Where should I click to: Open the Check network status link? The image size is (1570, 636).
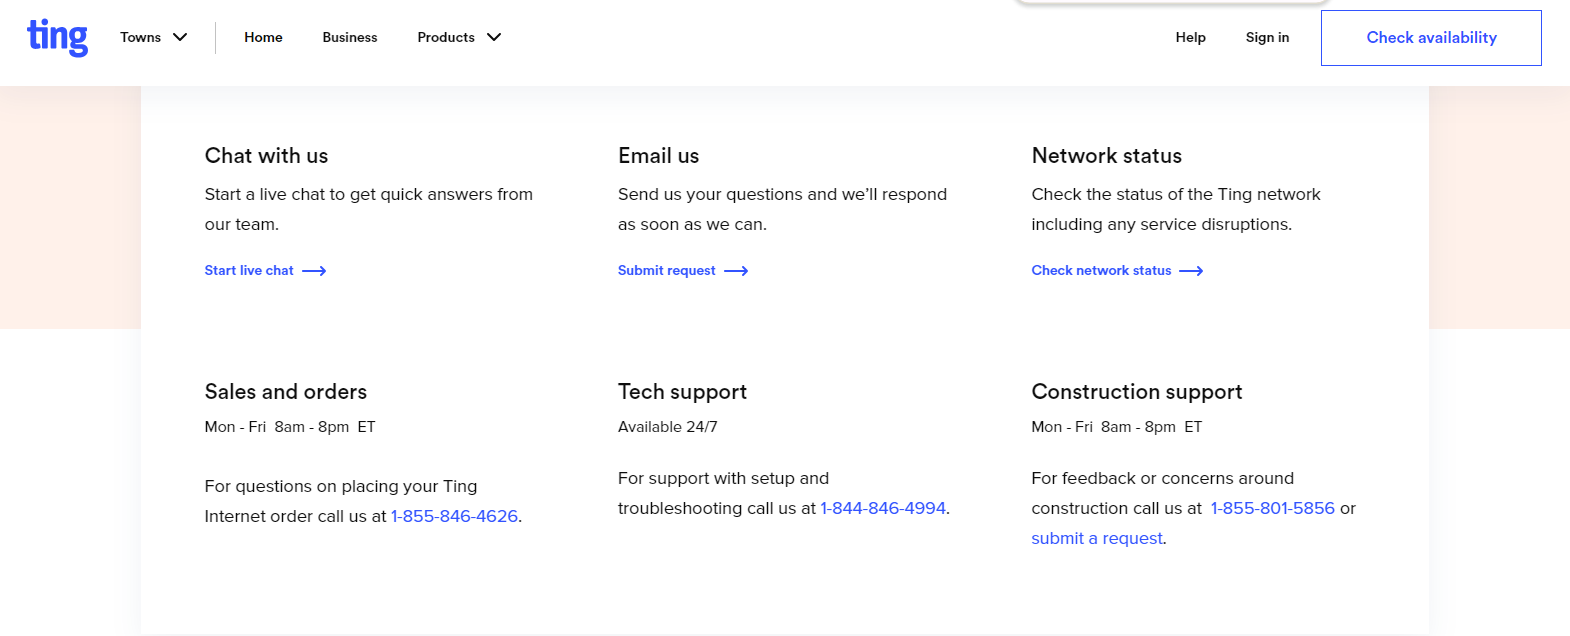[x=1101, y=271]
